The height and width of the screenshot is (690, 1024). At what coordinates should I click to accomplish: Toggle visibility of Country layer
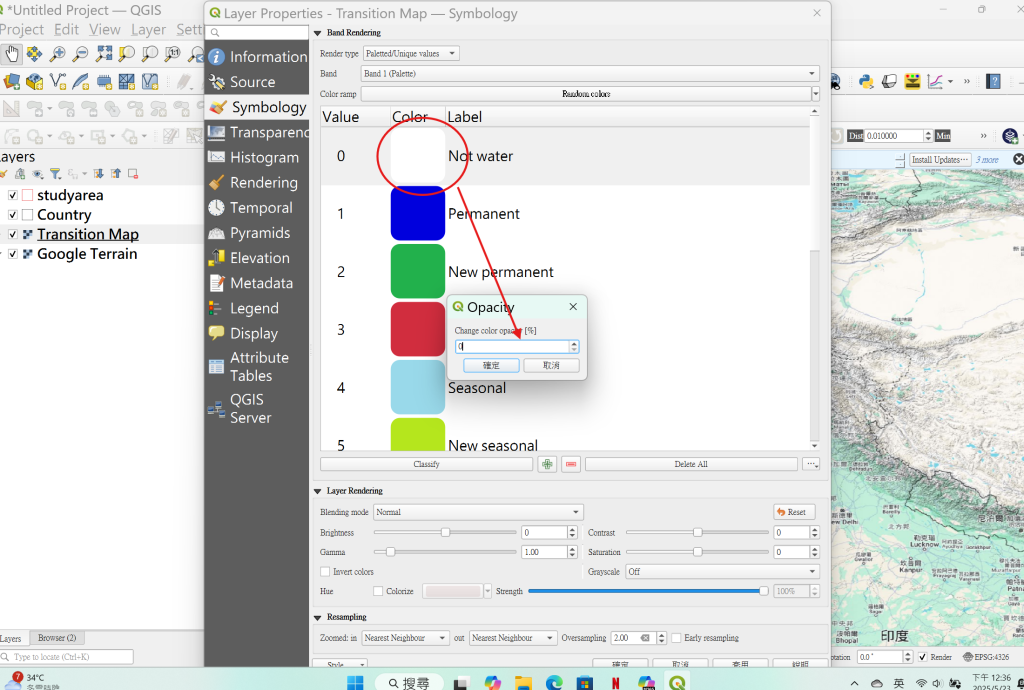(12, 215)
